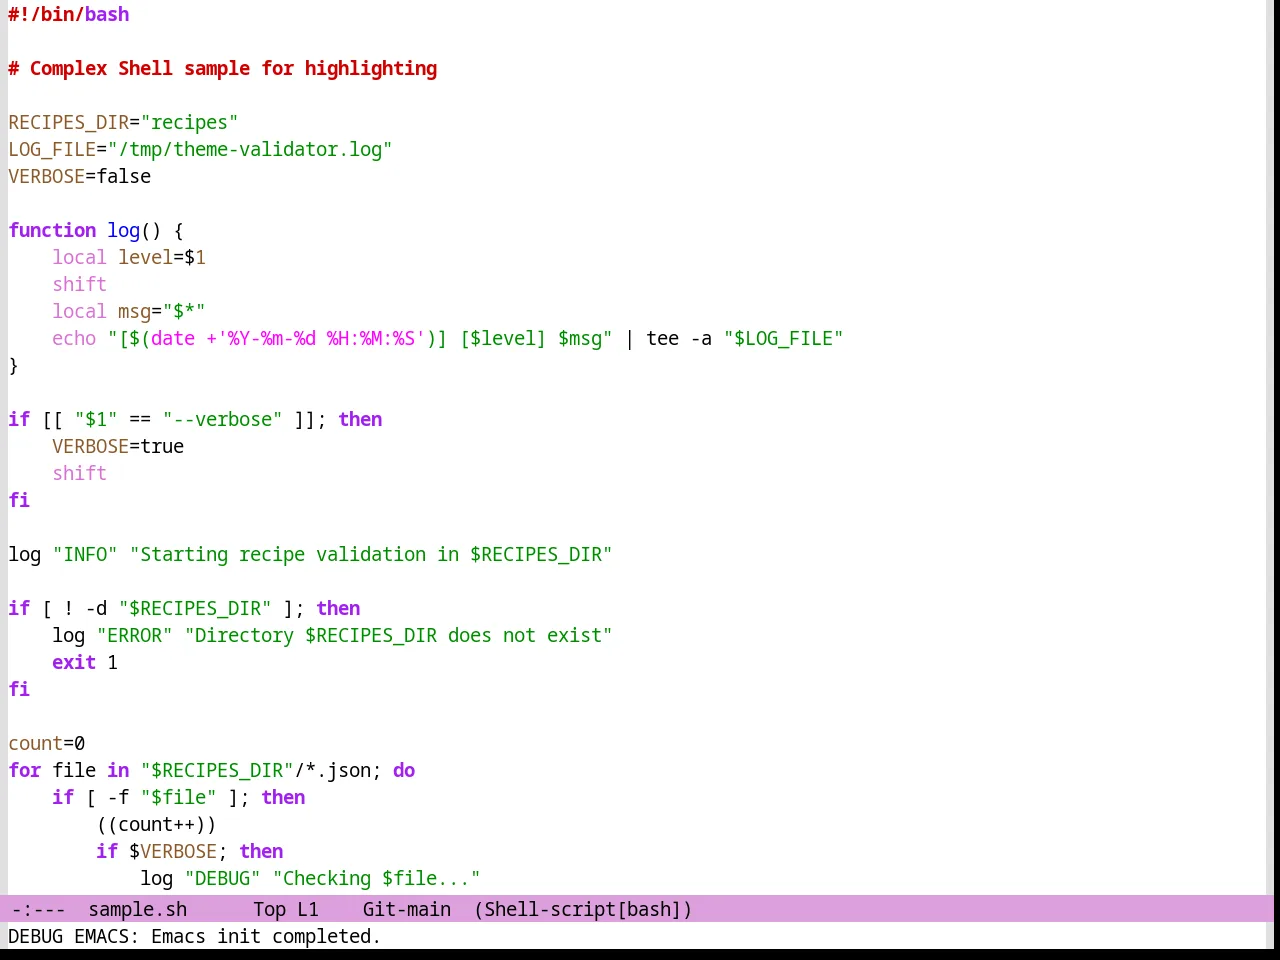Click the 'shift' below VERBOSE=true

pyautogui.click(x=79, y=474)
